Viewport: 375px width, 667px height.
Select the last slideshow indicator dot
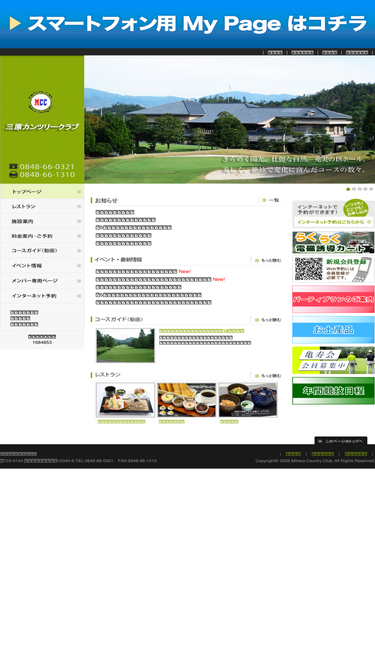click(x=371, y=189)
